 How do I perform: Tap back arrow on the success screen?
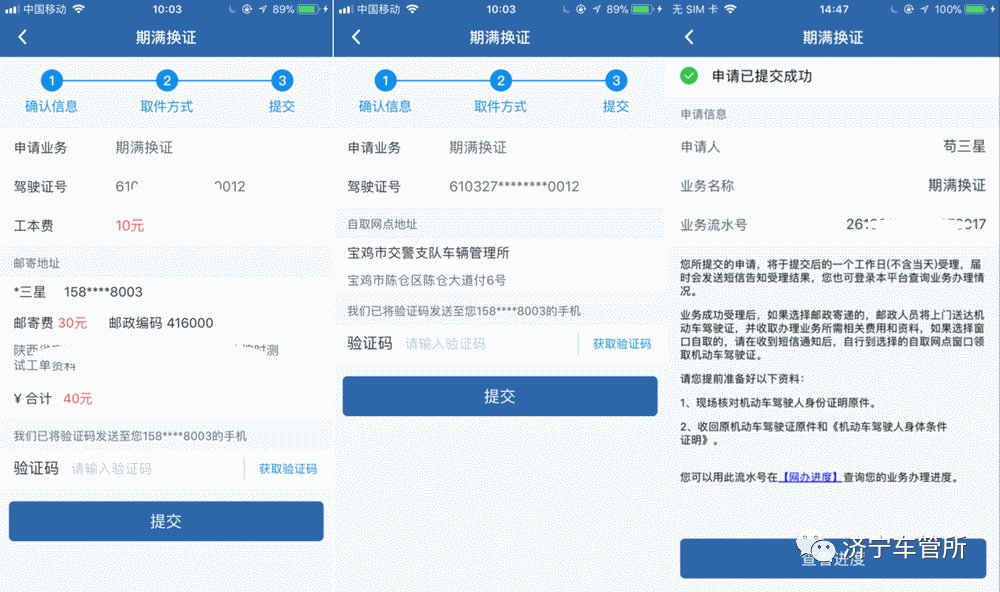[689, 37]
